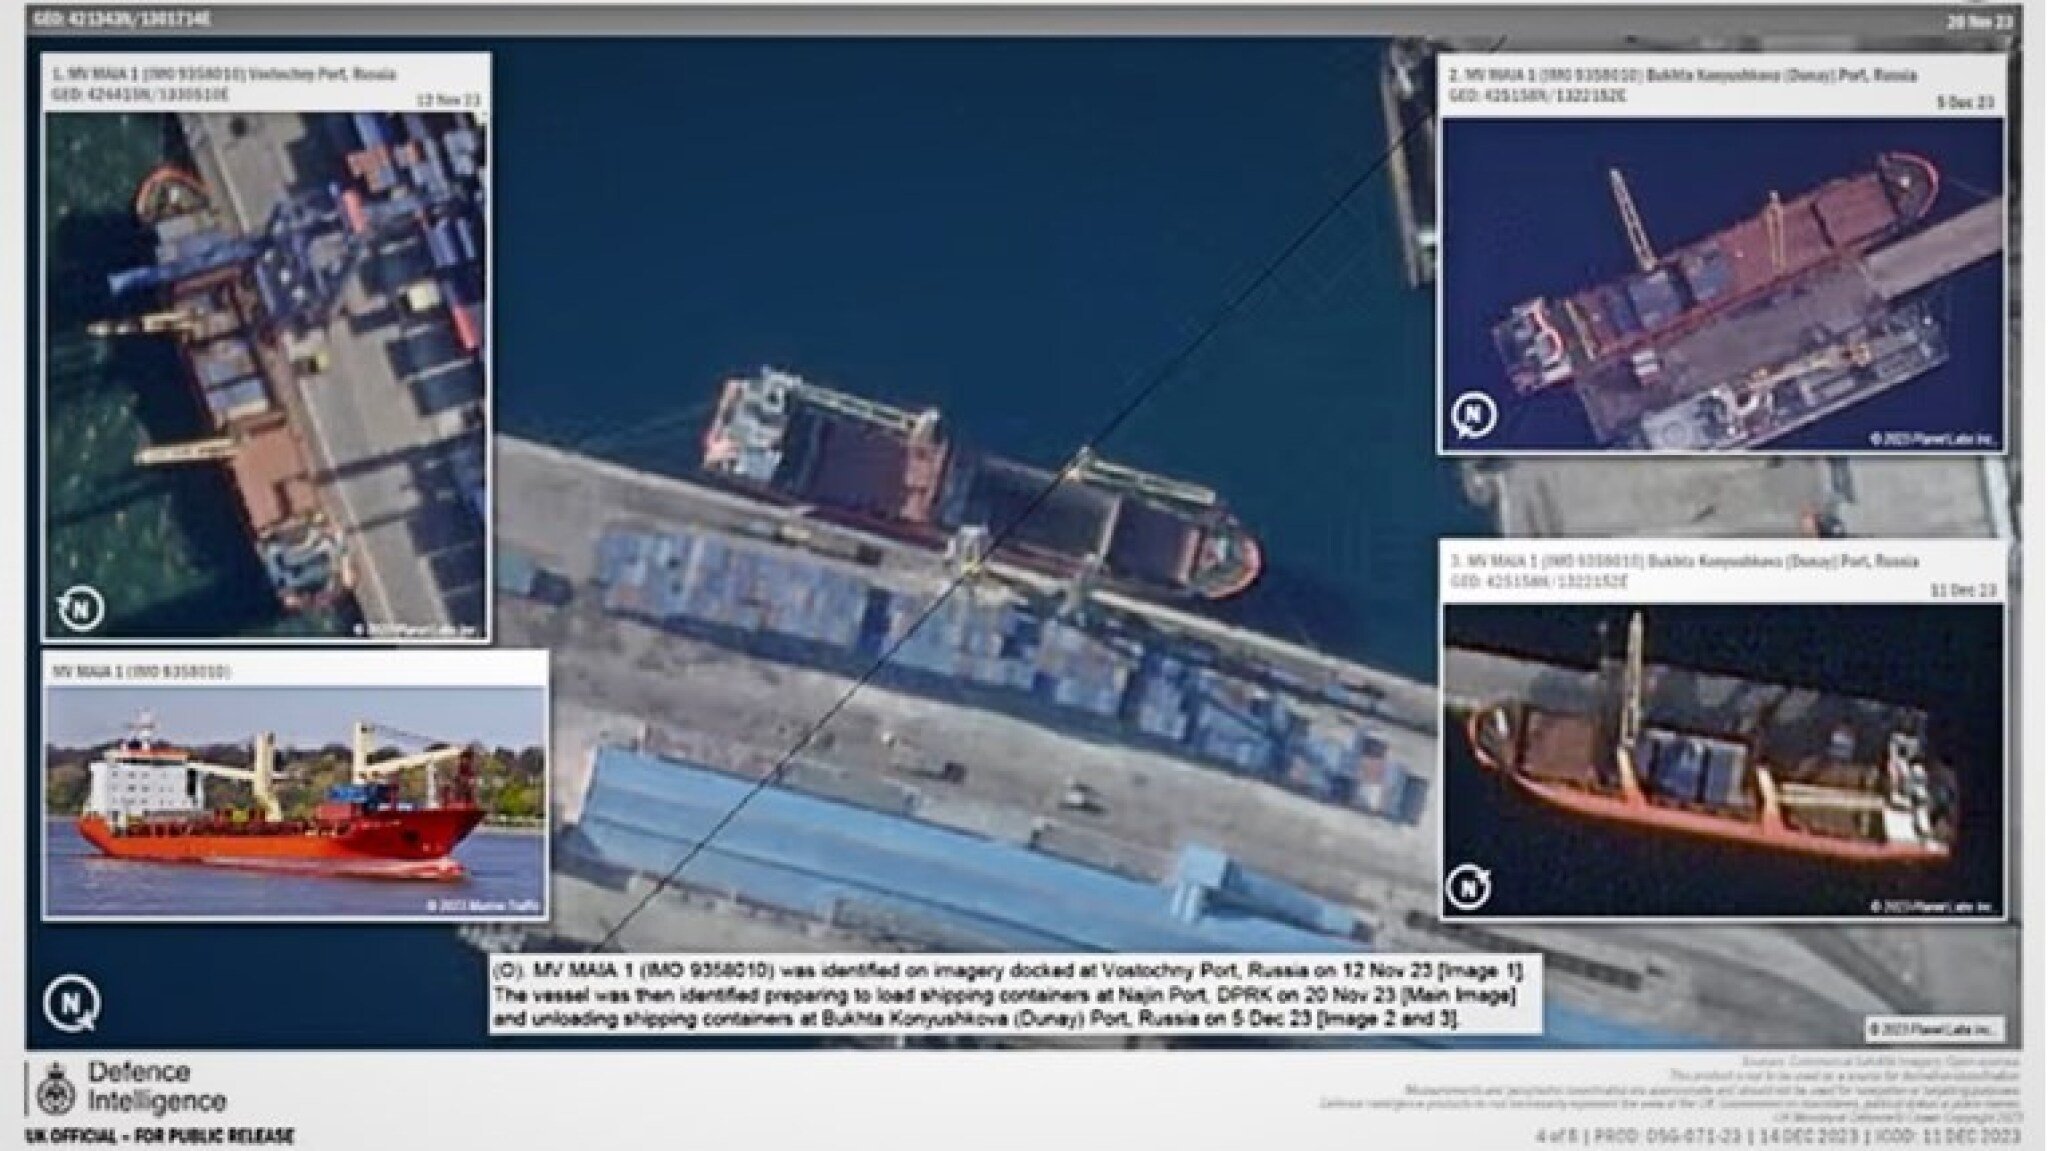The height and width of the screenshot is (1151, 2048).
Task: Click the main image's north compass icon
Action: point(70,1001)
